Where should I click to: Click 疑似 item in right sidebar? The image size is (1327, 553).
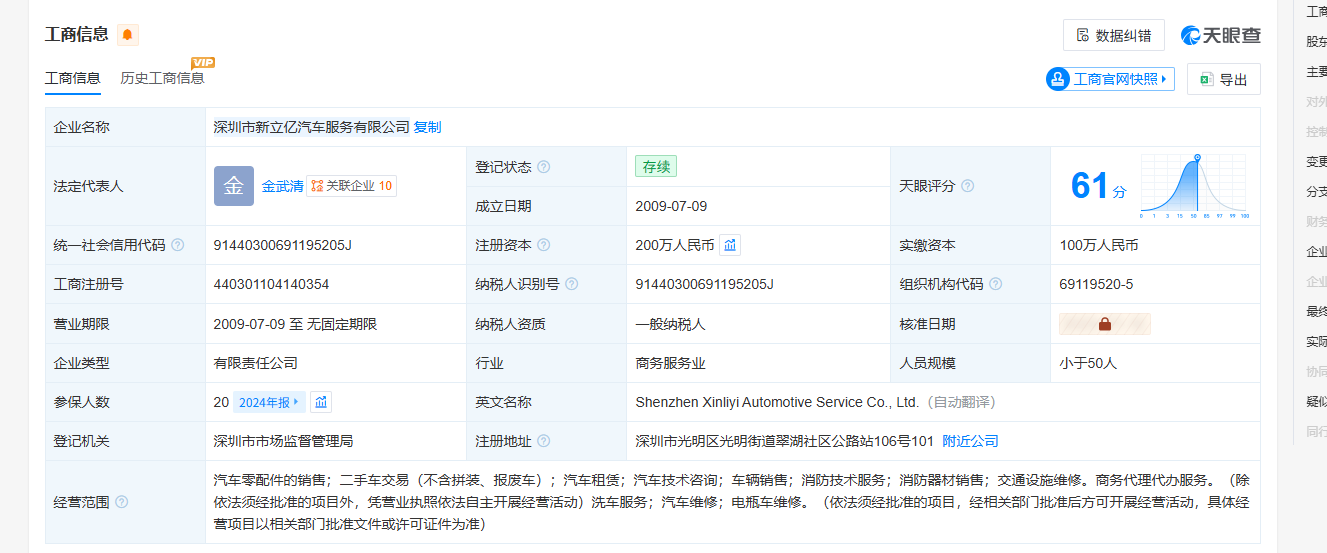pyautogui.click(x=1317, y=401)
